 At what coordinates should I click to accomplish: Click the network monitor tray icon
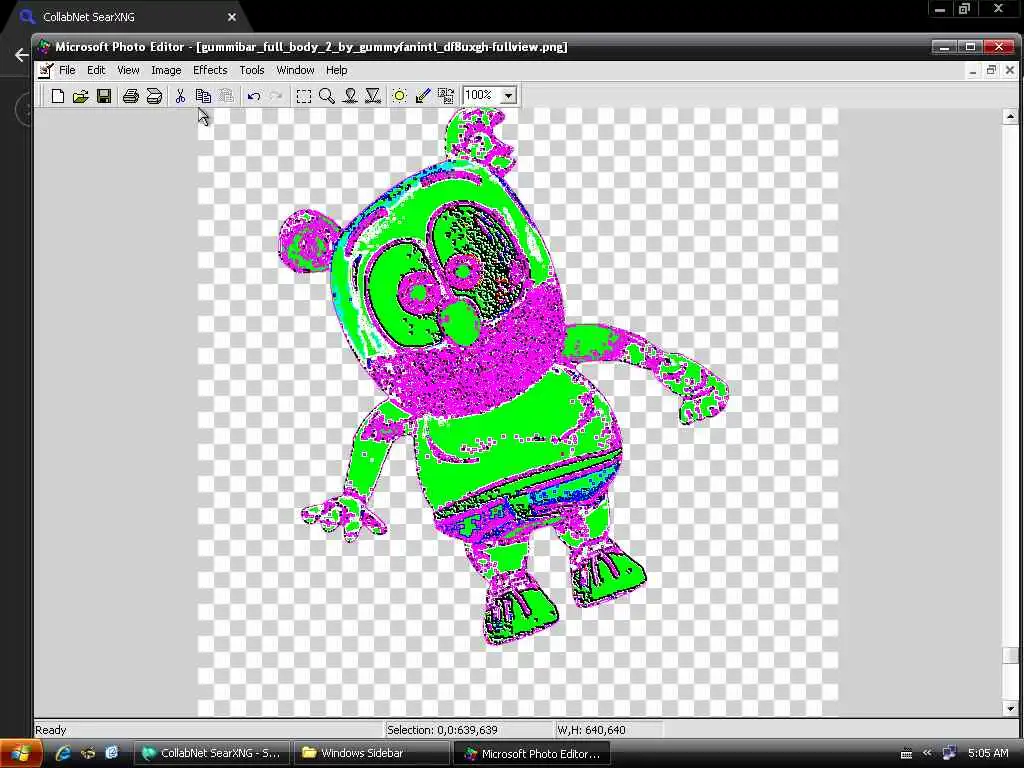point(949,753)
